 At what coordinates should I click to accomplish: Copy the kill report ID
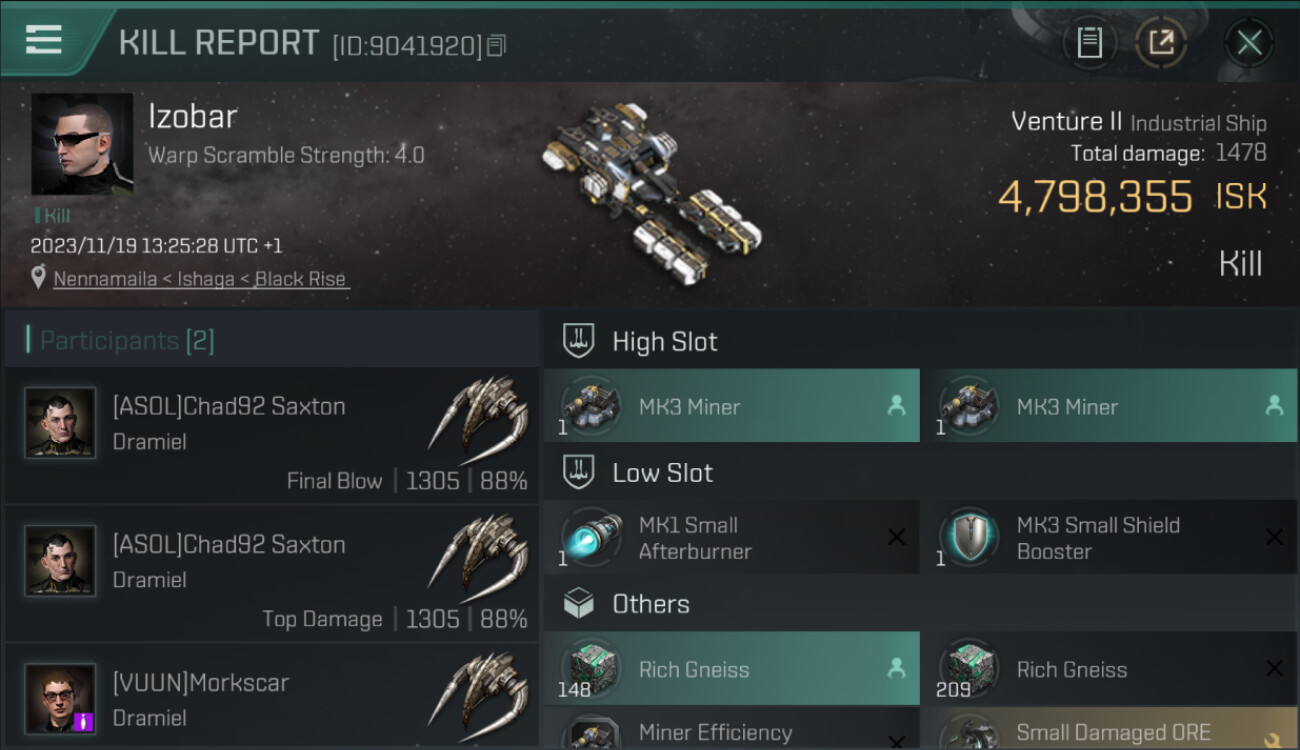[x=497, y=45]
